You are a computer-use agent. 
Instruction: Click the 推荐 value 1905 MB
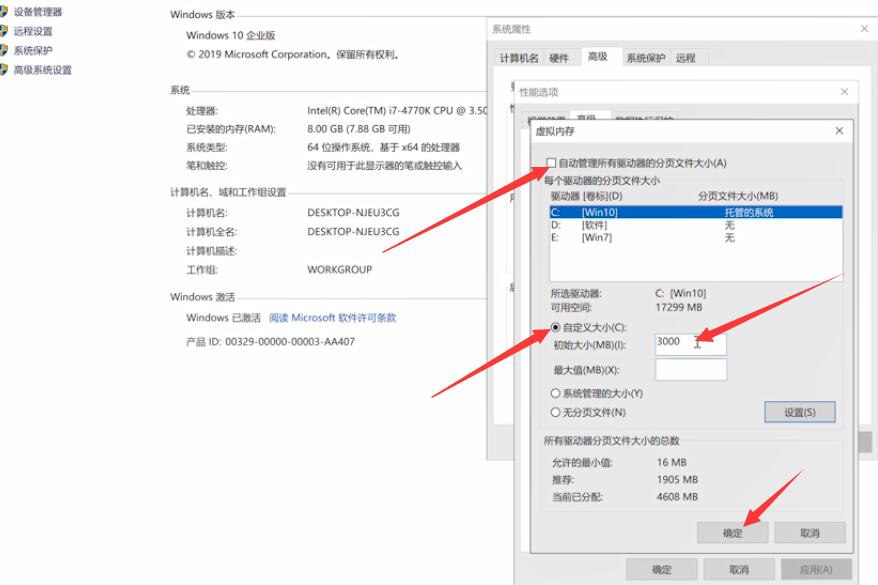pyautogui.click(x=678, y=480)
